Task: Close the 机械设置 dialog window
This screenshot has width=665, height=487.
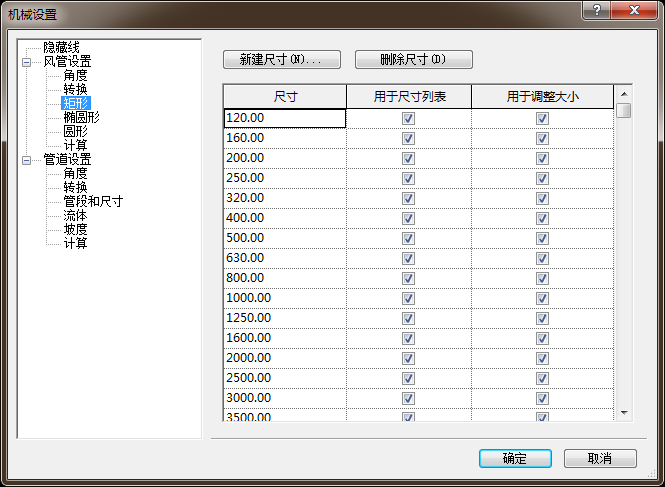Action: click(634, 10)
